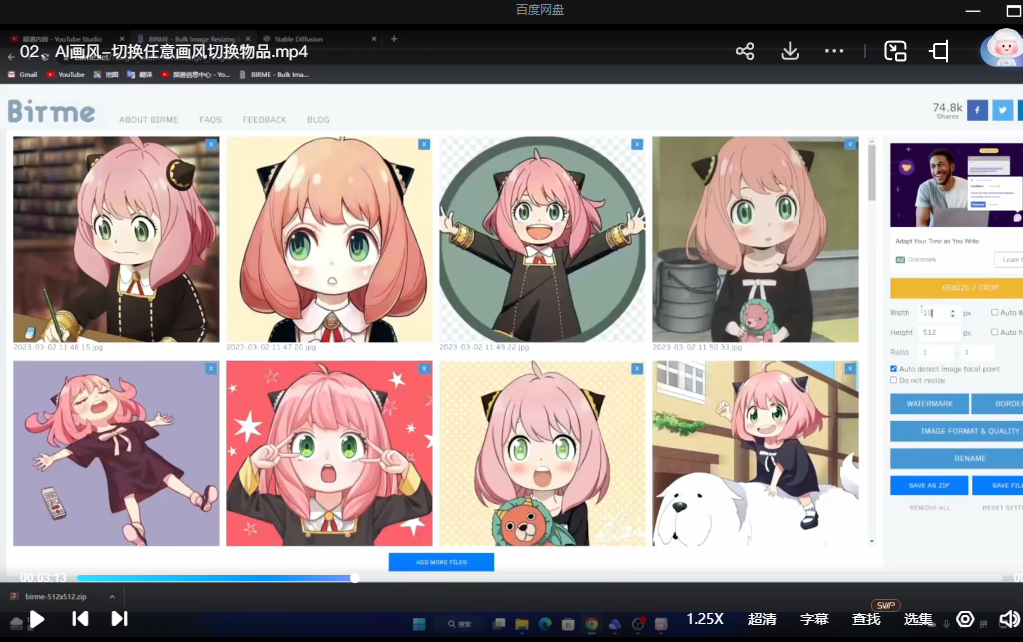Uncheck Auto detect image focal point
This screenshot has height=642, width=1023.
[894, 369]
